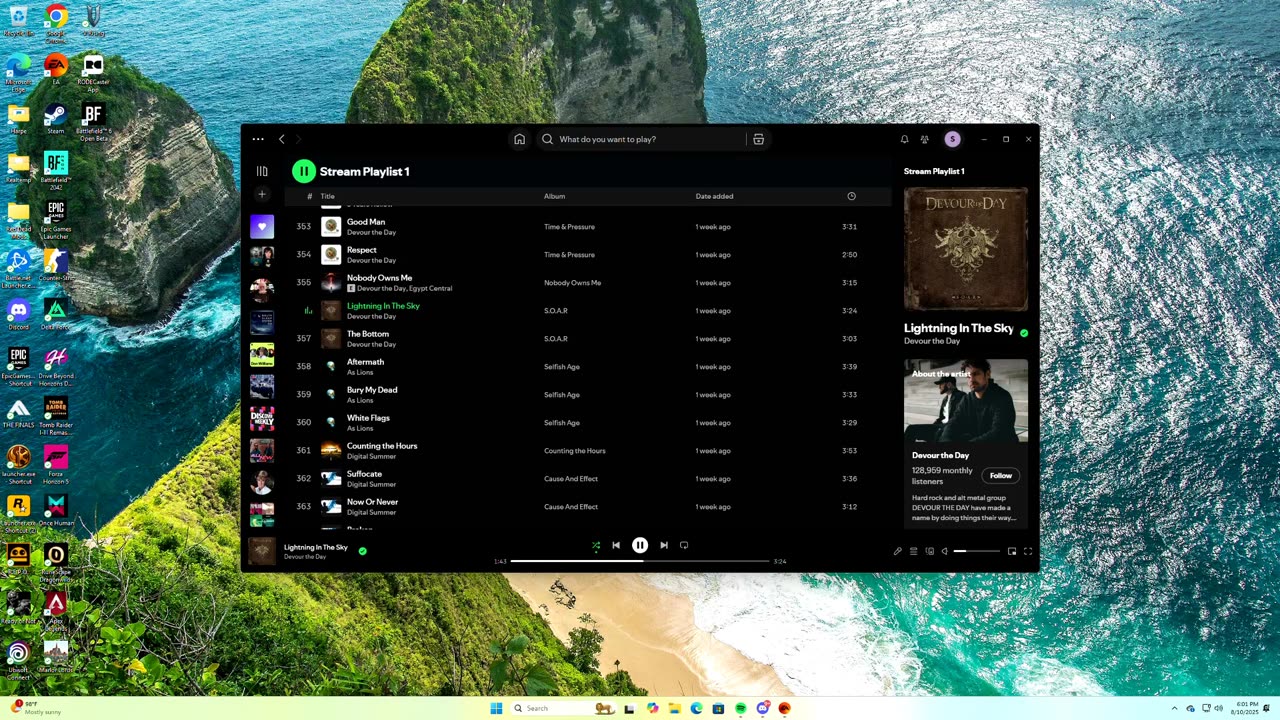Select Counting the Hours track
Screen dimensions: 1280x720
tap(588, 450)
